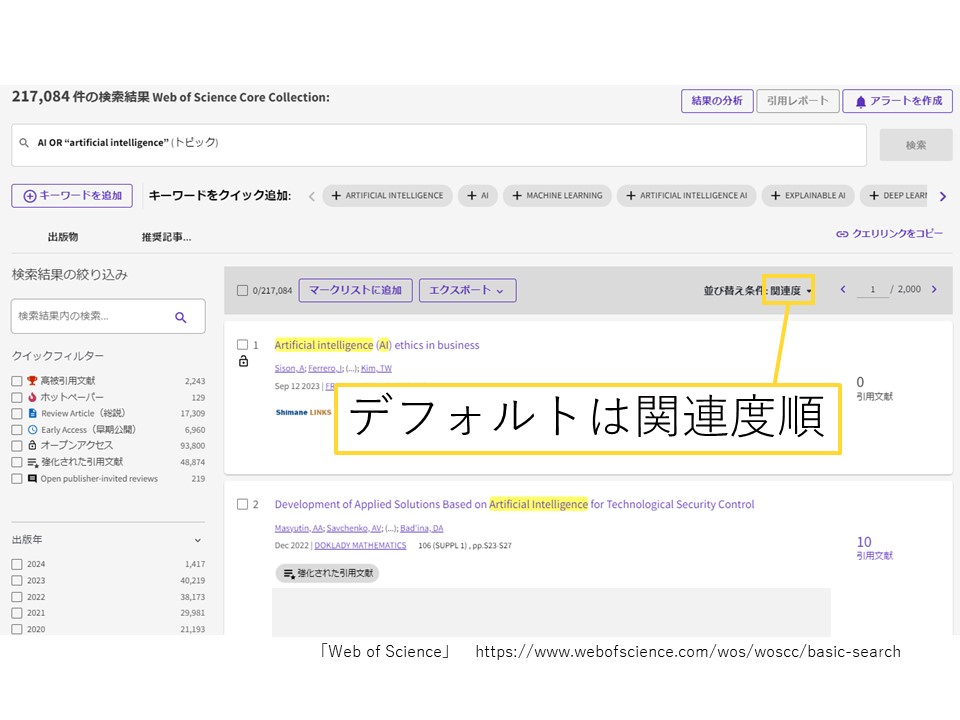Add quick keyword EXPLAINABLE AI

tap(808, 195)
